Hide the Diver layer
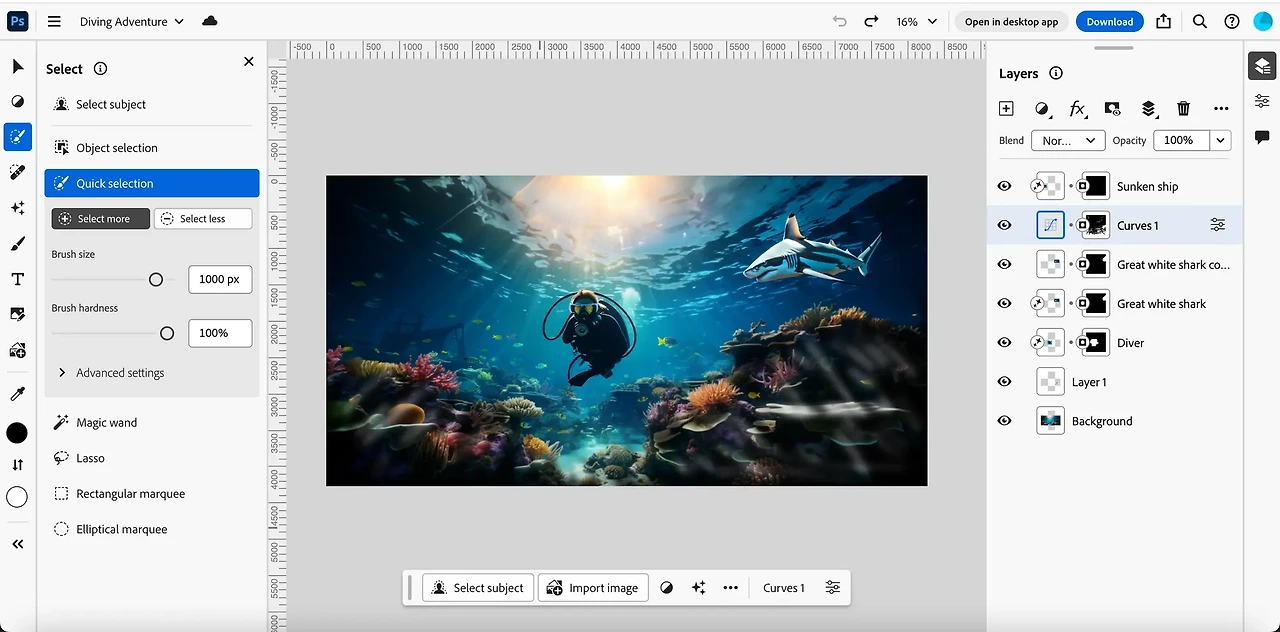Image resolution: width=1280 pixels, height=632 pixels. pyautogui.click(x=1005, y=342)
